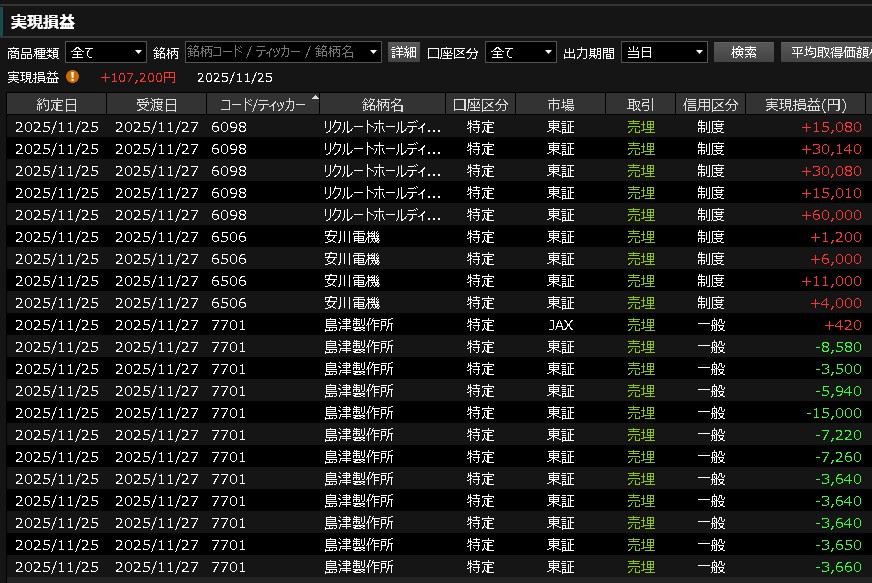This screenshot has width=872, height=583.
Task: Click the 取引 column header
Action: [x=640, y=105]
